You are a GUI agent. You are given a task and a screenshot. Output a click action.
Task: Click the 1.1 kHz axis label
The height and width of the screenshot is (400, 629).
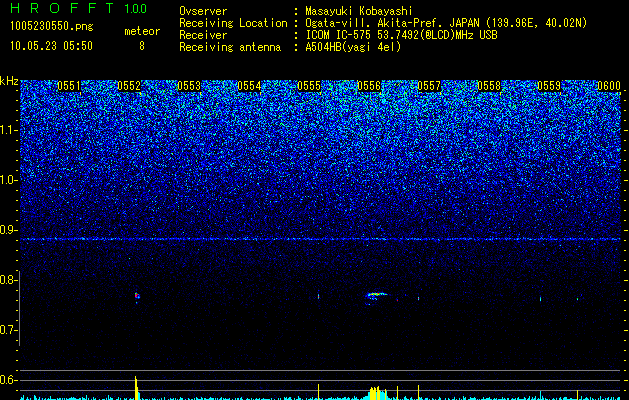click(x=8, y=130)
